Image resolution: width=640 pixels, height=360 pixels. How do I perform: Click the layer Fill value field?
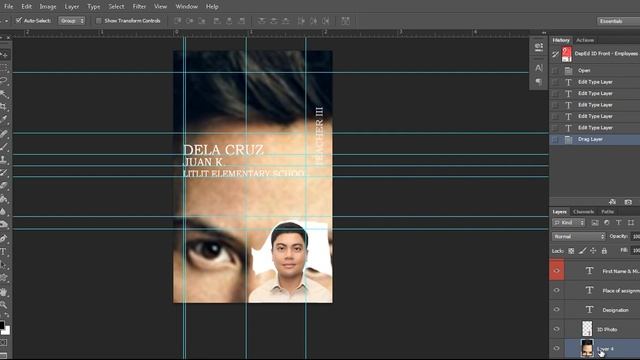click(x=636, y=250)
